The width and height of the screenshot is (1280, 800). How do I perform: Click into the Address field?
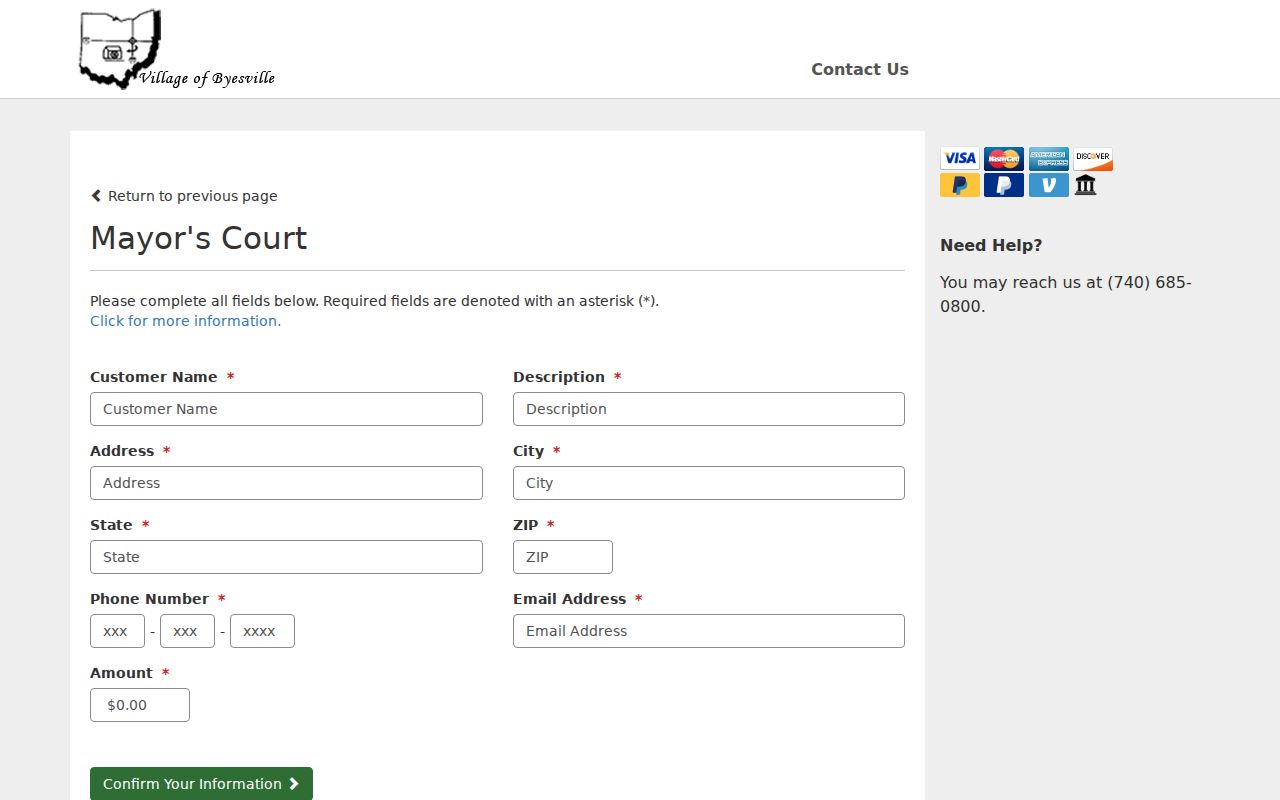[x=286, y=483]
